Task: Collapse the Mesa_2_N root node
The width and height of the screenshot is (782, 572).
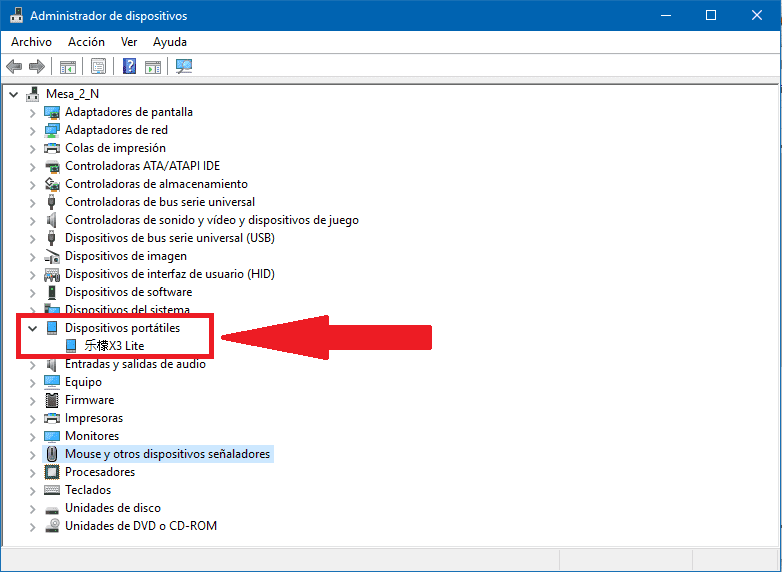Action: coord(13,94)
